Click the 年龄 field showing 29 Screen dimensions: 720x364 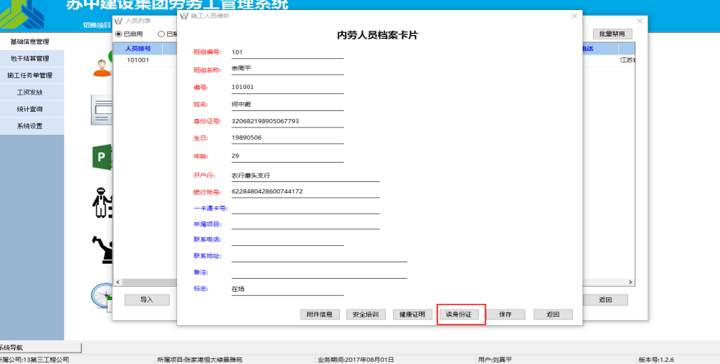coord(287,157)
